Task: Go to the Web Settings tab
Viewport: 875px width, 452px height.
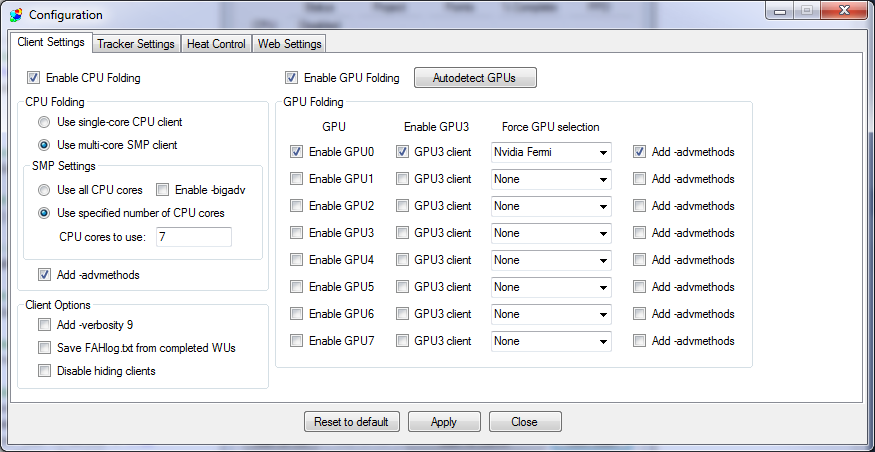Action: tap(289, 44)
